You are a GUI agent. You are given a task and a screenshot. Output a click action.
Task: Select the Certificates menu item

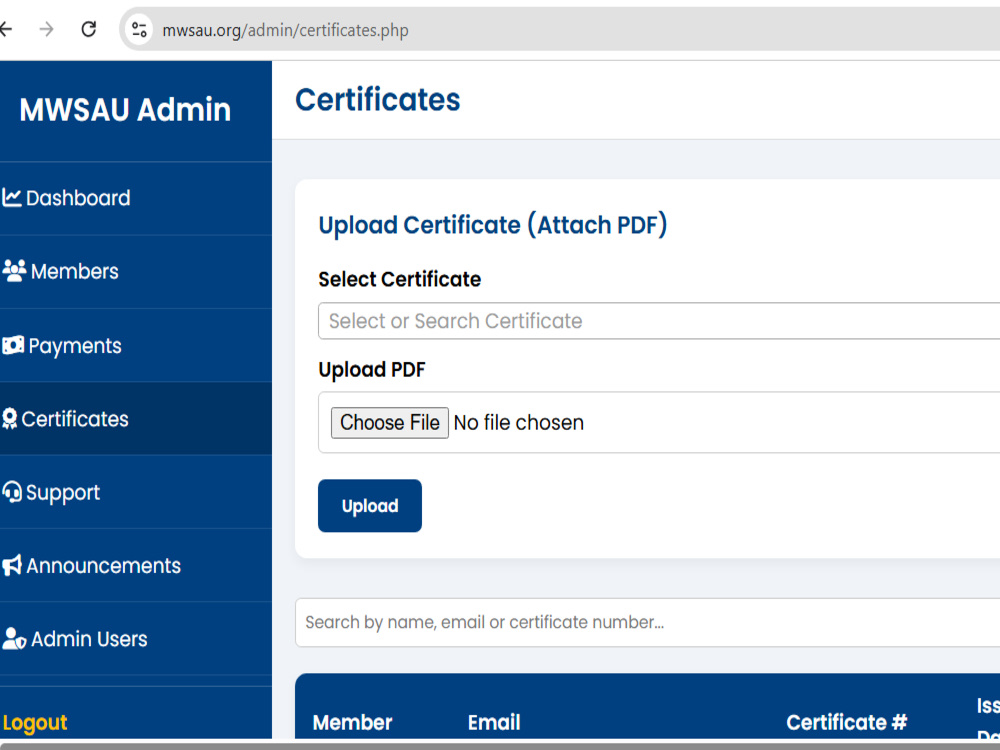pos(136,418)
